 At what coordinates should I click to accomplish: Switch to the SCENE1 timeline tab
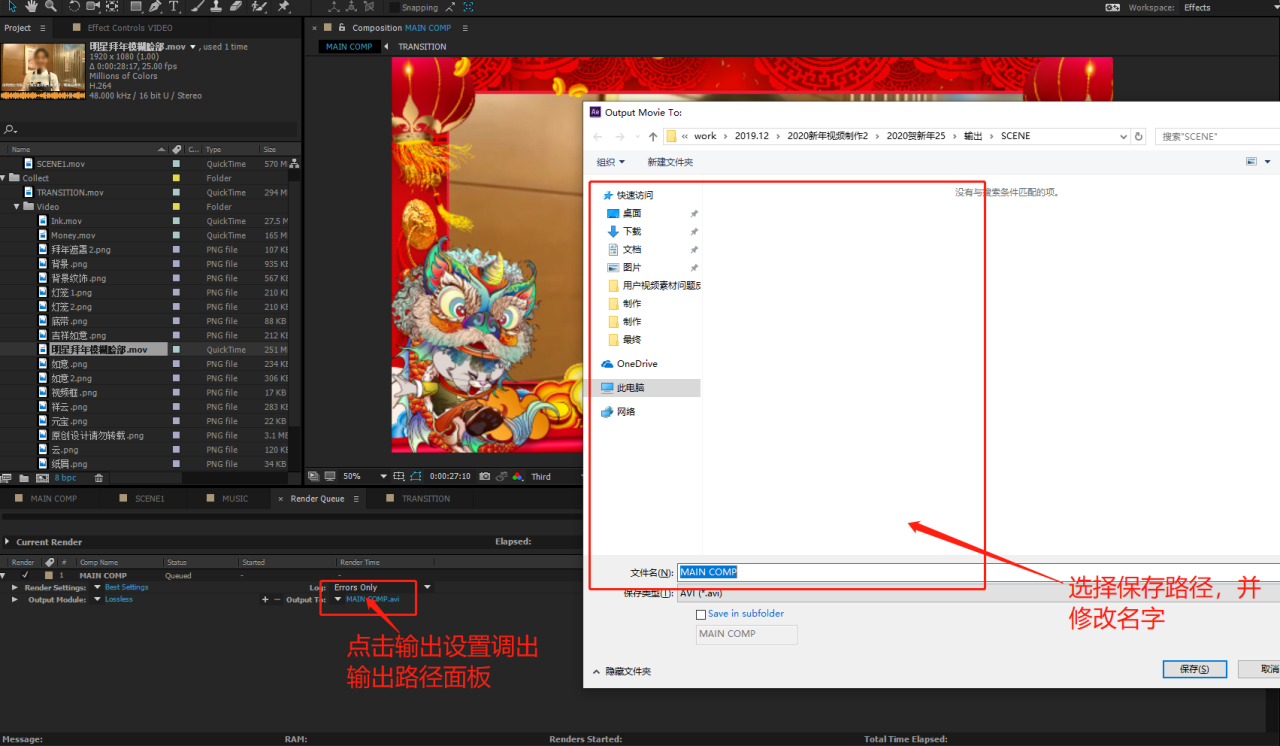[150, 498]
